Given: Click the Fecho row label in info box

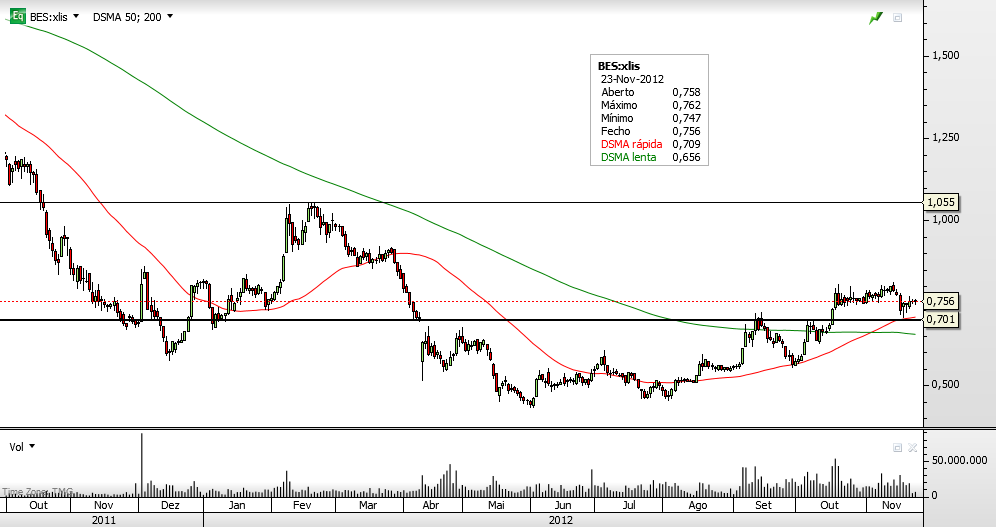Looking at the screenshot, I should click(616, 131).
